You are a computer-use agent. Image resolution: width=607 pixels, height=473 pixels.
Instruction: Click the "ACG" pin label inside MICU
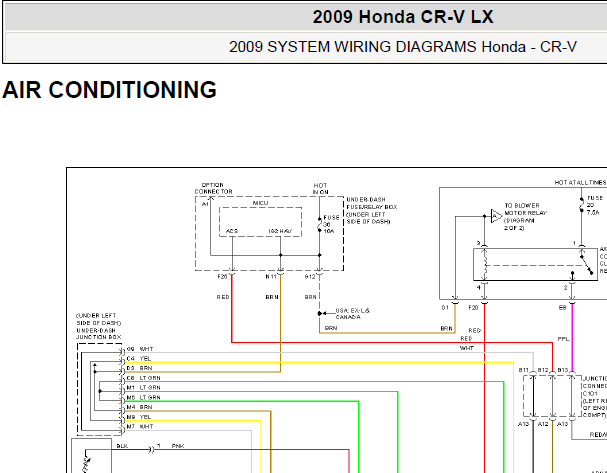point(231,231)
